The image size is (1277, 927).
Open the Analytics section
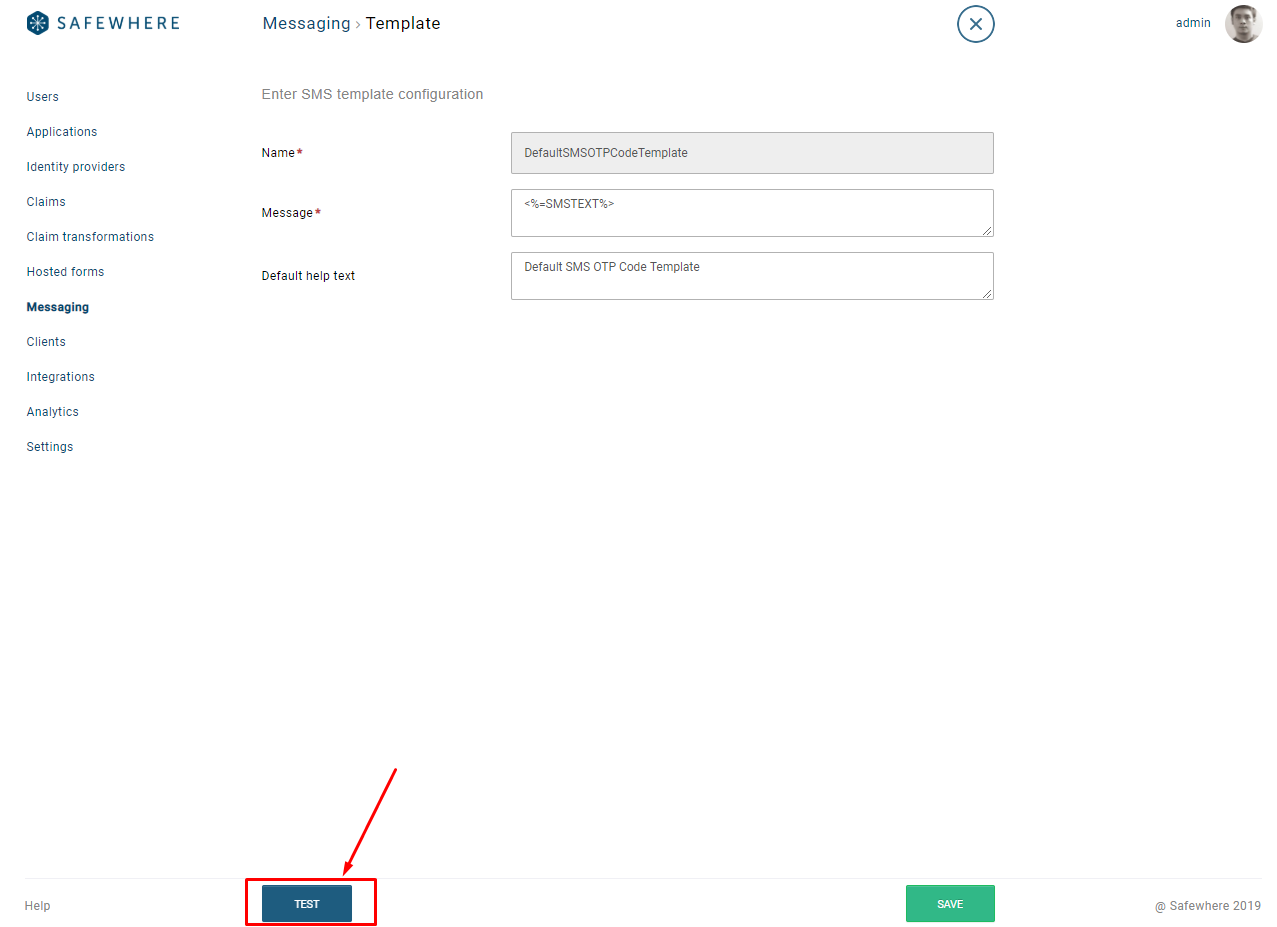pos(52,411)
